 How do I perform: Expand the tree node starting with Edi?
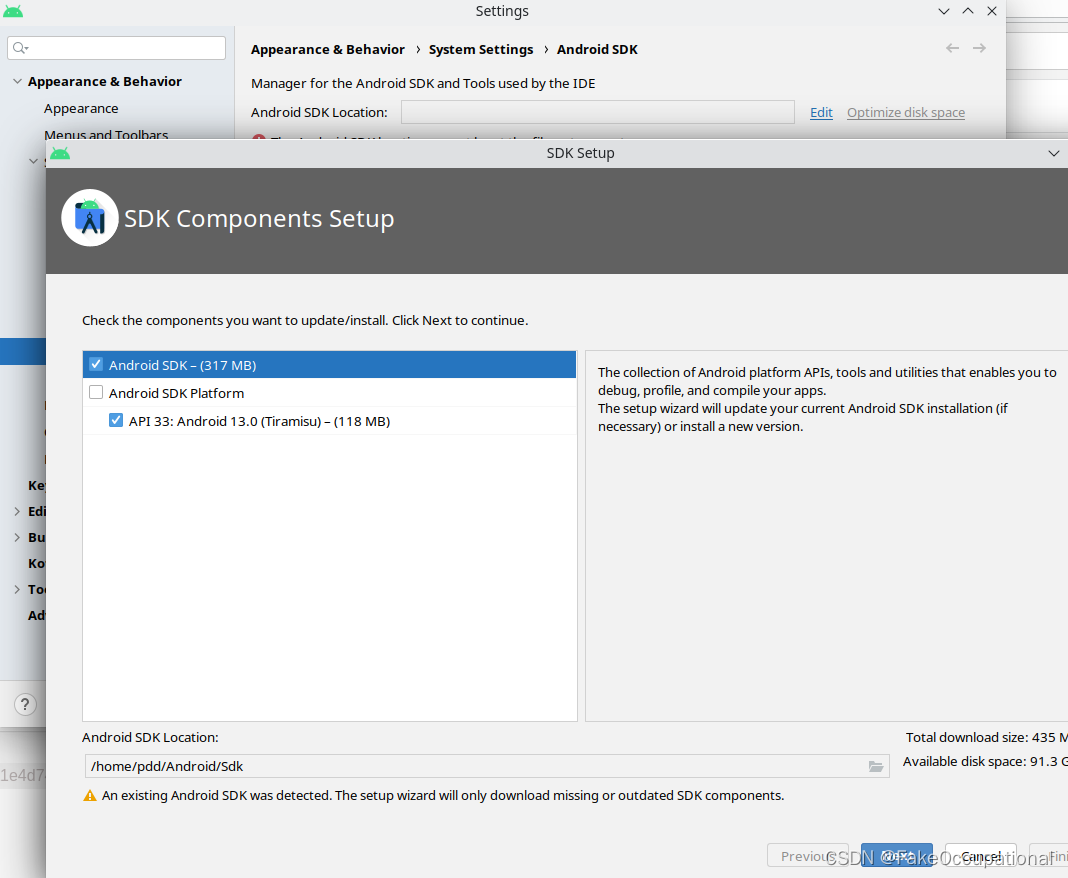coord(17,512)
